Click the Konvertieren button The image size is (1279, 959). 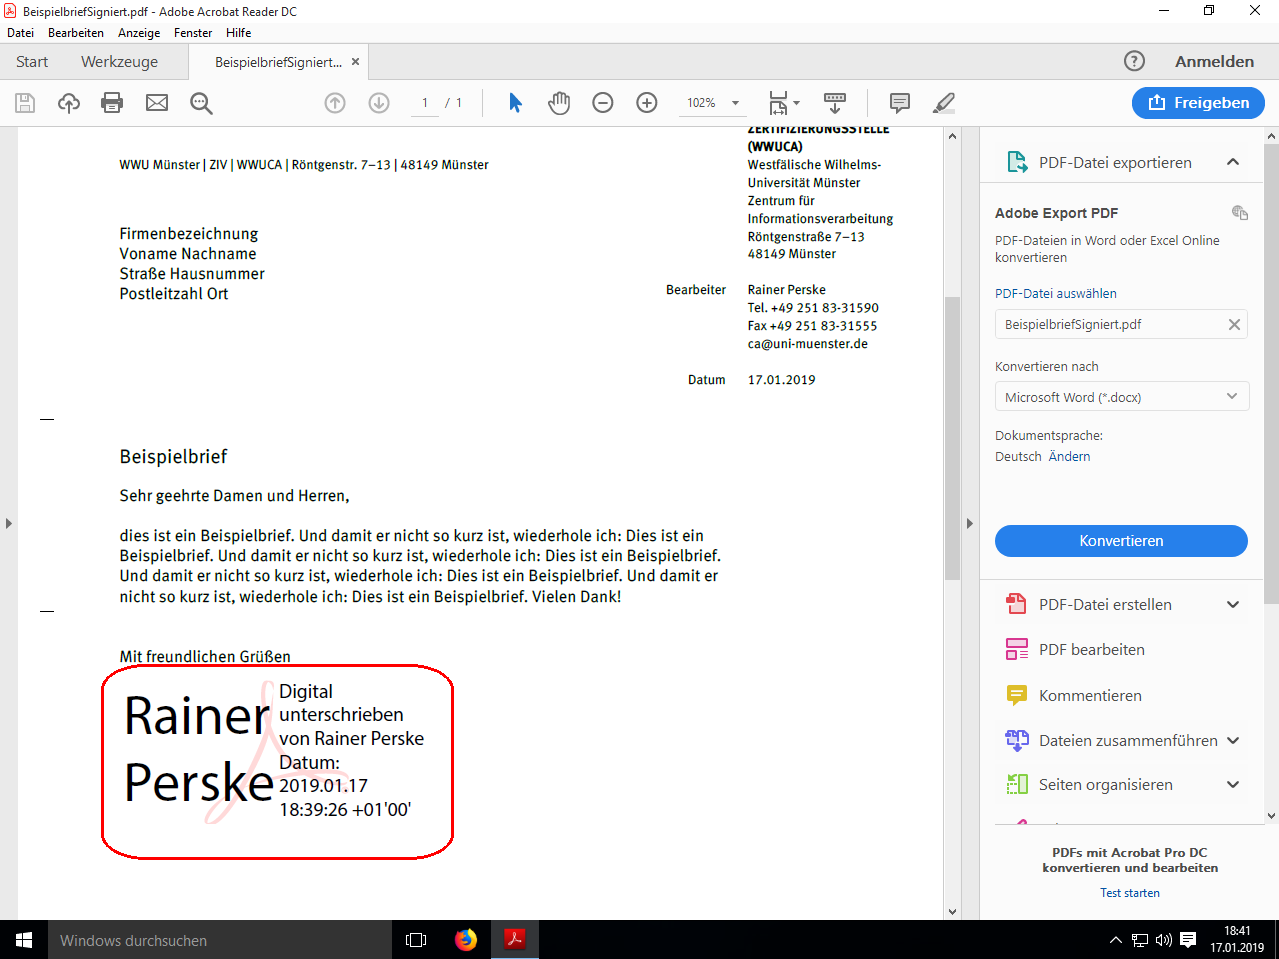point(1120,541)
